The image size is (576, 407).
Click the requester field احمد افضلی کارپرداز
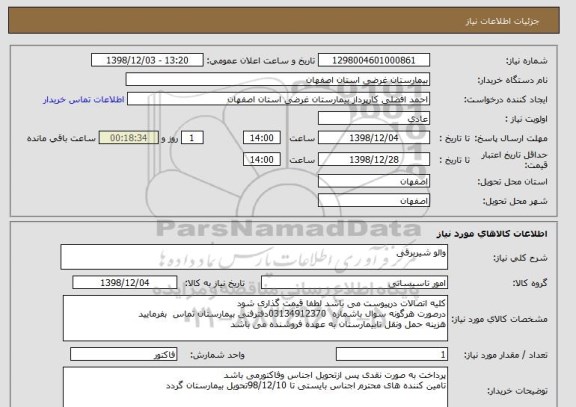(x=278, y=99)
